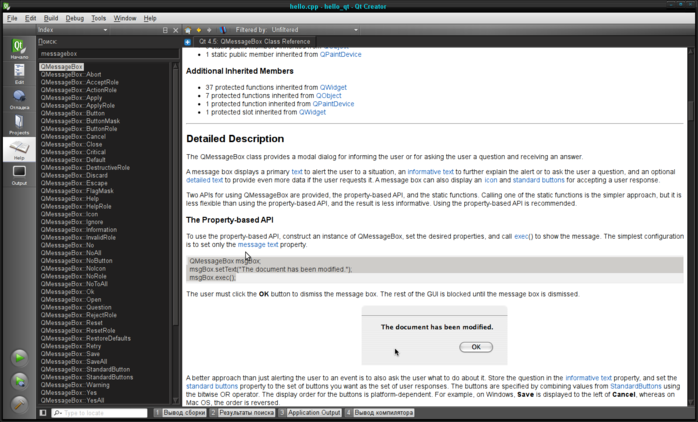This screenshot has width=698, height=422.
Task: Close the Index side panel
Action: pyautogui.click(x=175, y=30)
